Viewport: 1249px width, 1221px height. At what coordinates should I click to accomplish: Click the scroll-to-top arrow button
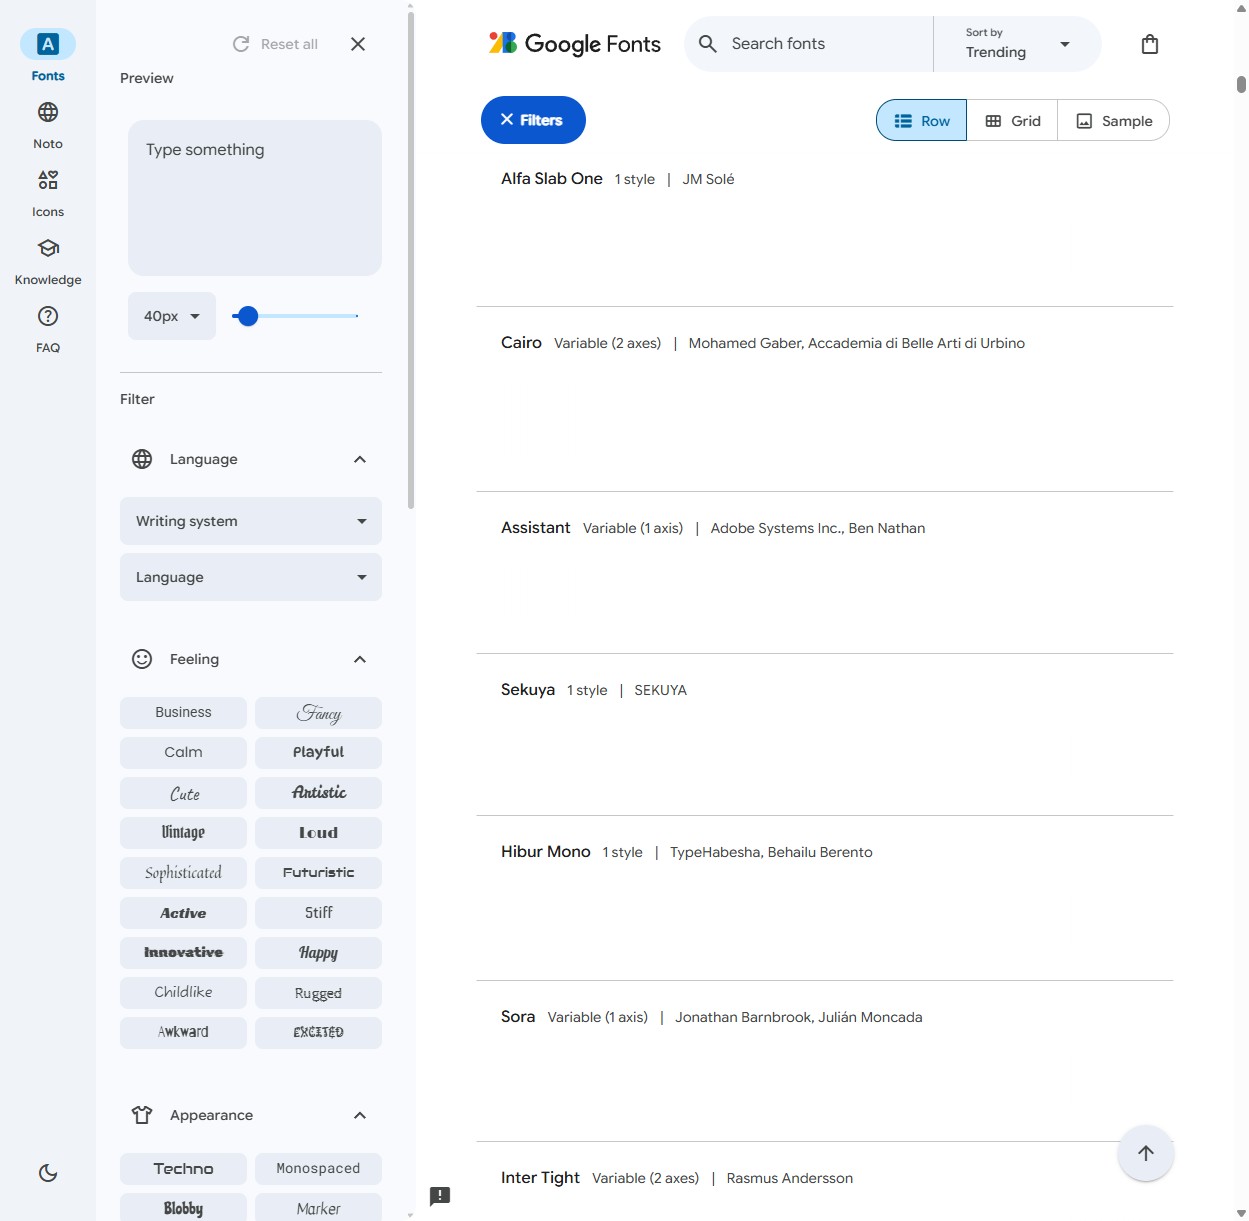coord(1146,1153)
